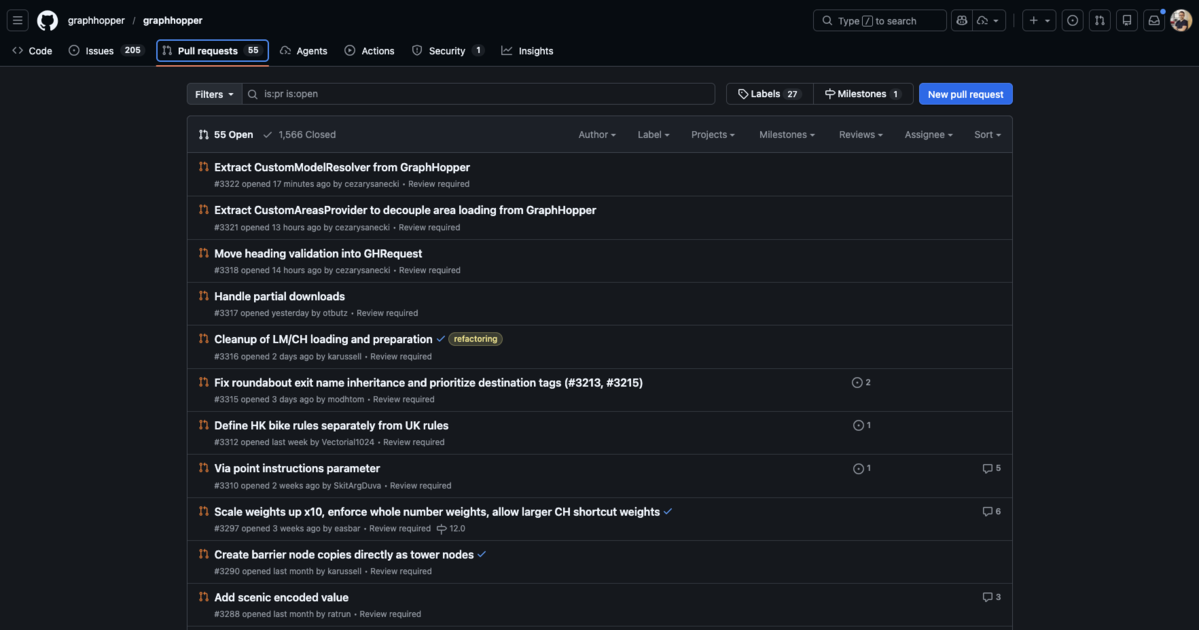
Task: Open pull requests icon in top header
Action: 1100,21
